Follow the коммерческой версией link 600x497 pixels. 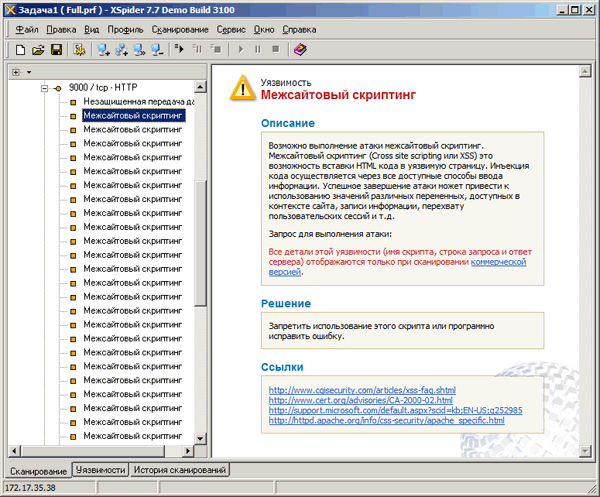pos(398,267)
